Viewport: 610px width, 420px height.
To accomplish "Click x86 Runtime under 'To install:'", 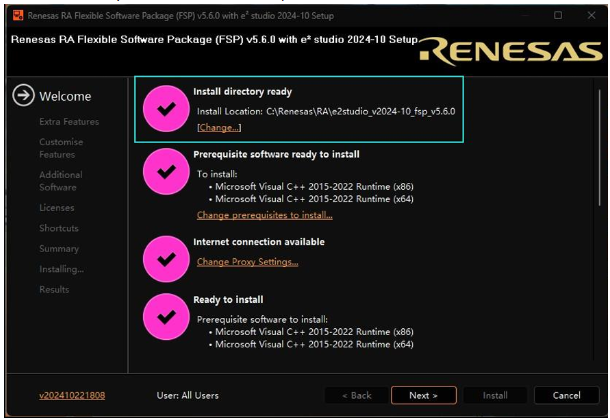I will pyautogui.click(x=314, y=187).
